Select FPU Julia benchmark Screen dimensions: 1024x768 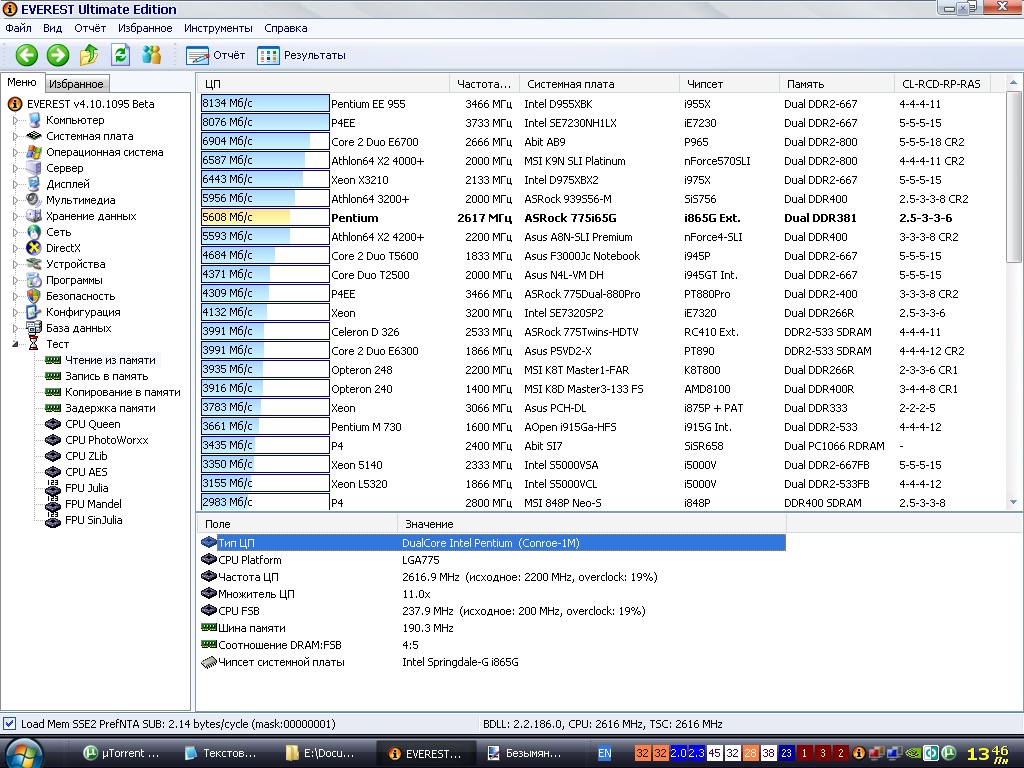(x=86, y=488)
